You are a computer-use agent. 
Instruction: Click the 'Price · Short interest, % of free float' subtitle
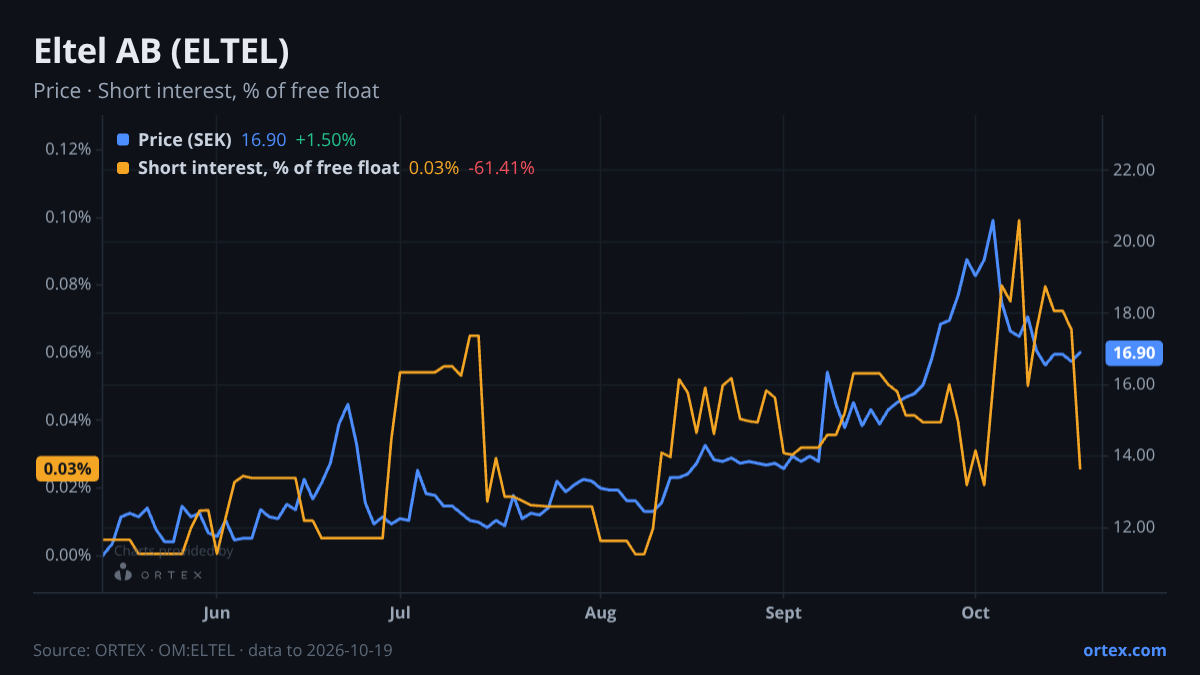point(206,91)
